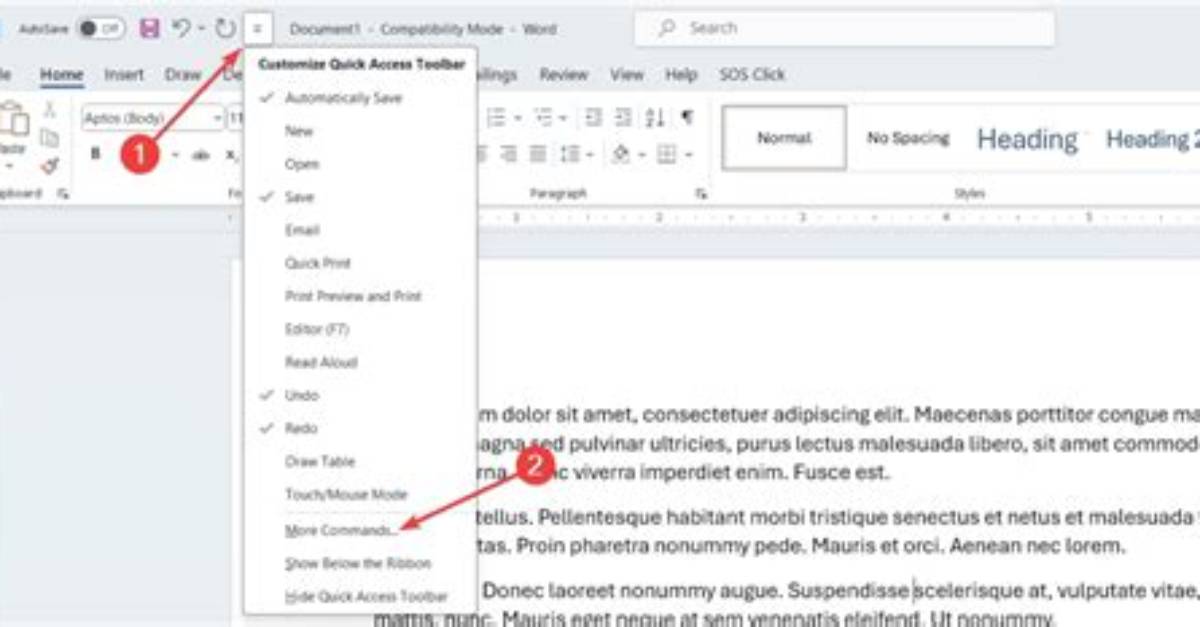Click the Multilevel List icon
This screenshot has width=1200, height=627.
click(x=544, y=118)
